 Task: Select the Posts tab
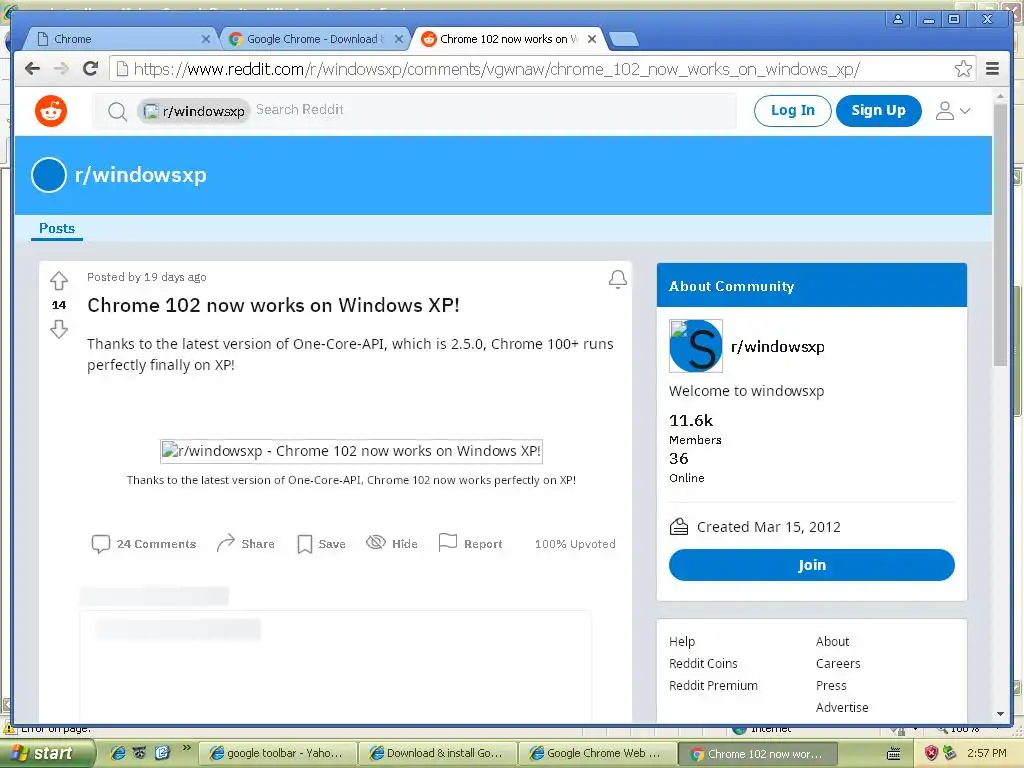pyautogui.click(x=57, y=228)
